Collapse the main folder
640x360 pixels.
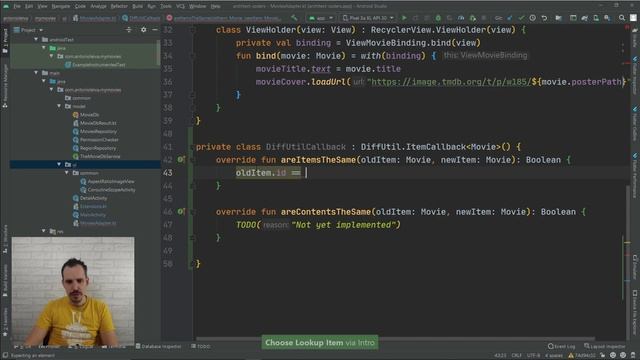coord(36,73)
